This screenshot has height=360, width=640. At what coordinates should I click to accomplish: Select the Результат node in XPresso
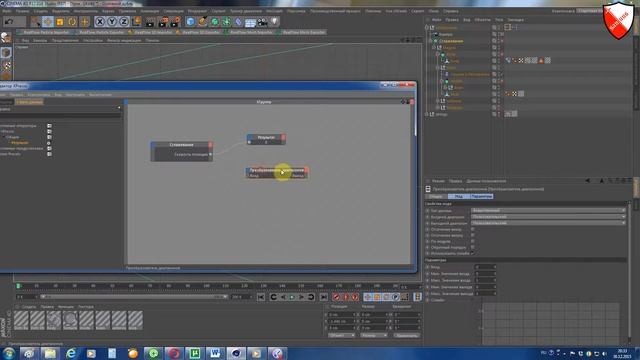(x=266, y=139)
